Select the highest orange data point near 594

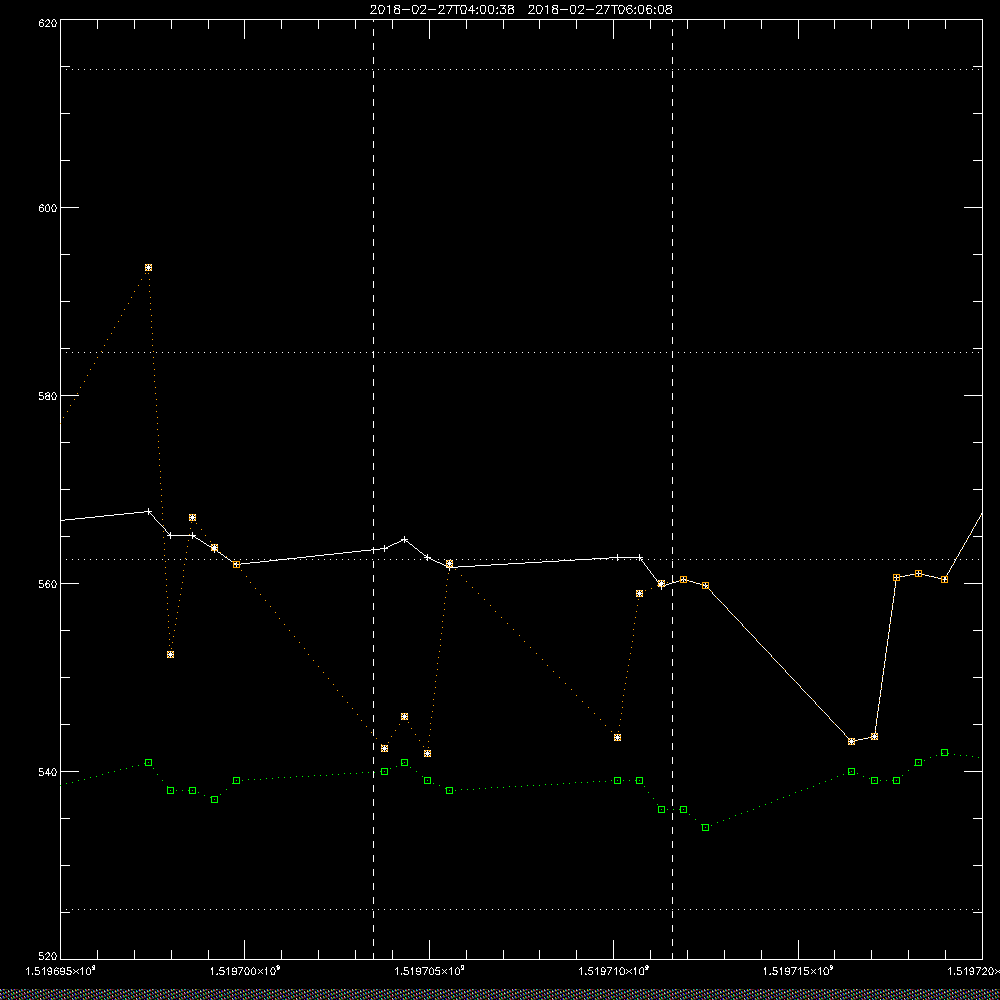[x=149, y=268]
